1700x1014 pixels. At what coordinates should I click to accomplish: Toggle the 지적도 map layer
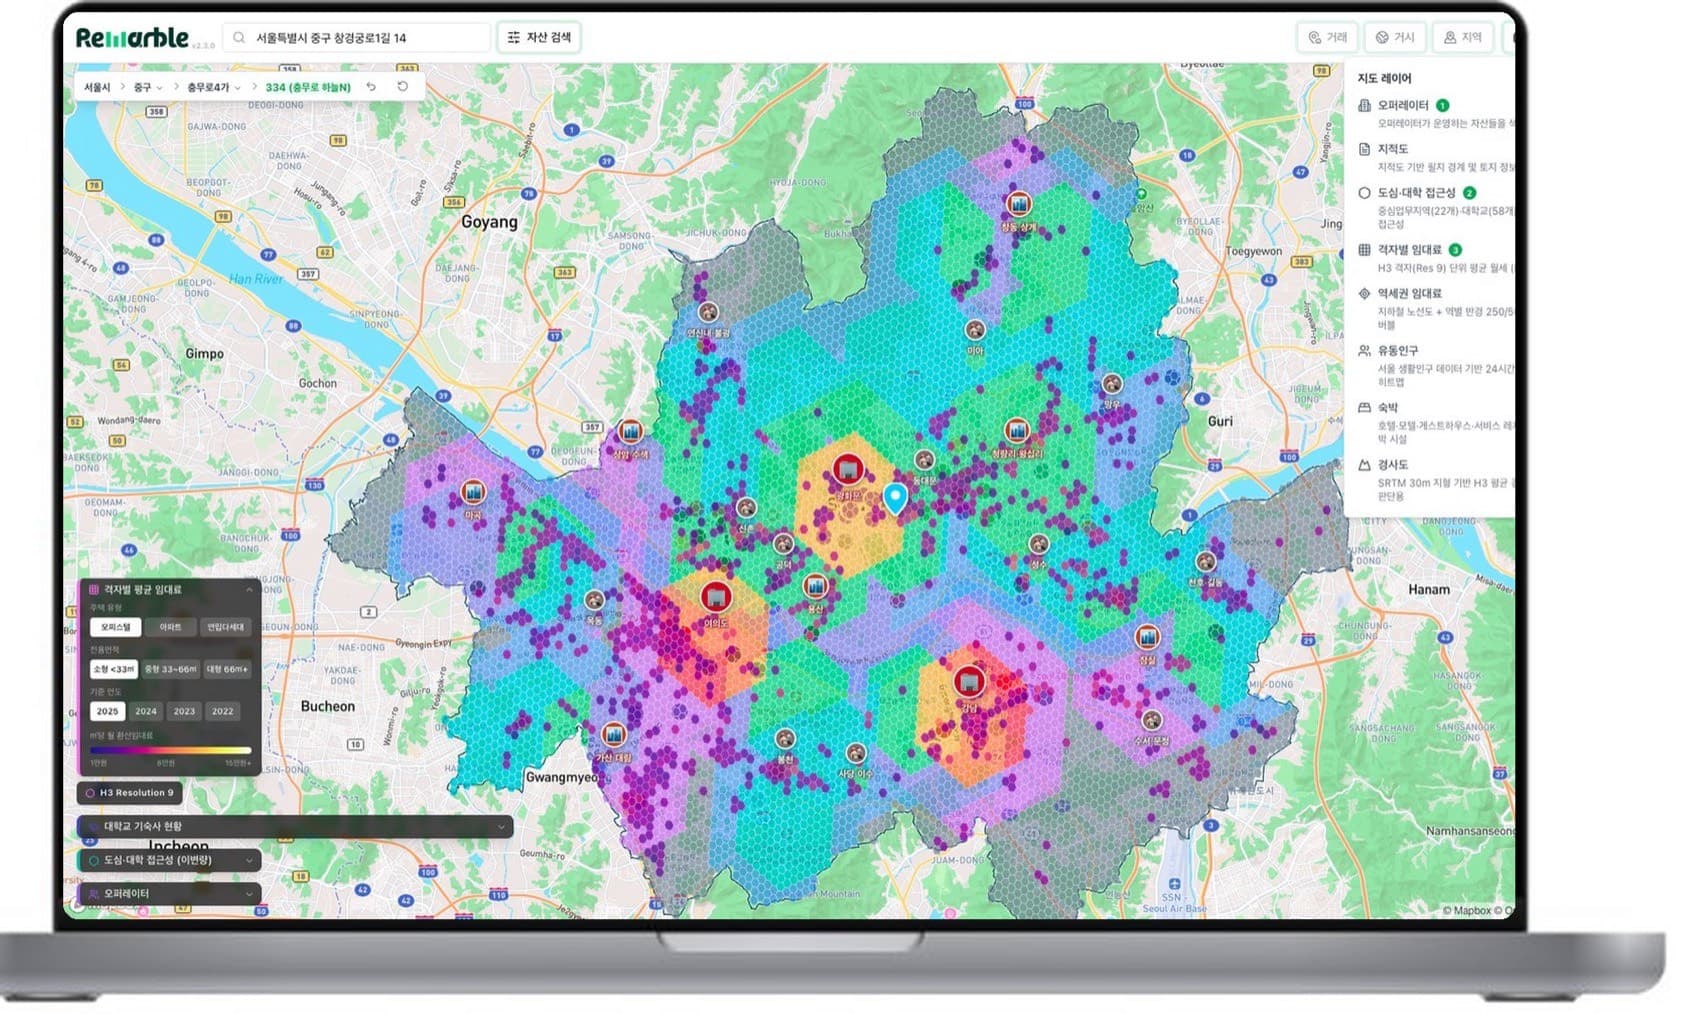(1434, 157)
